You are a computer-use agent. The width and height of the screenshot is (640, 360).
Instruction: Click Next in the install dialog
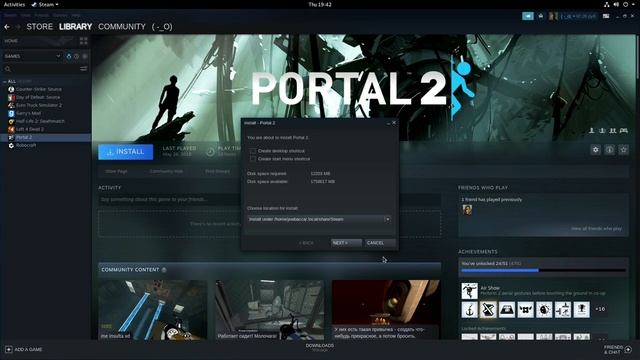346,243
